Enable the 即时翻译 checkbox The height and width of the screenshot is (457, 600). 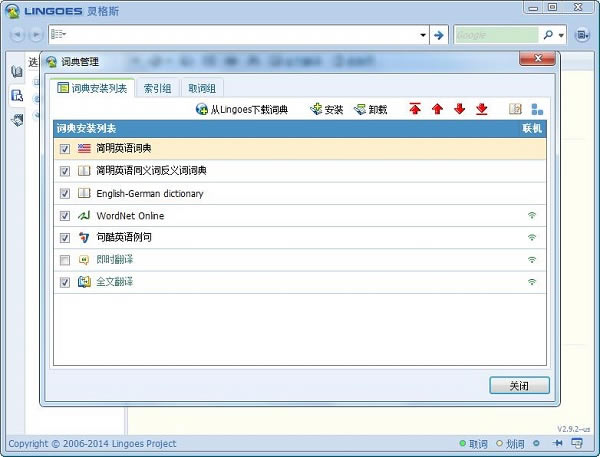tap(65, 260)
